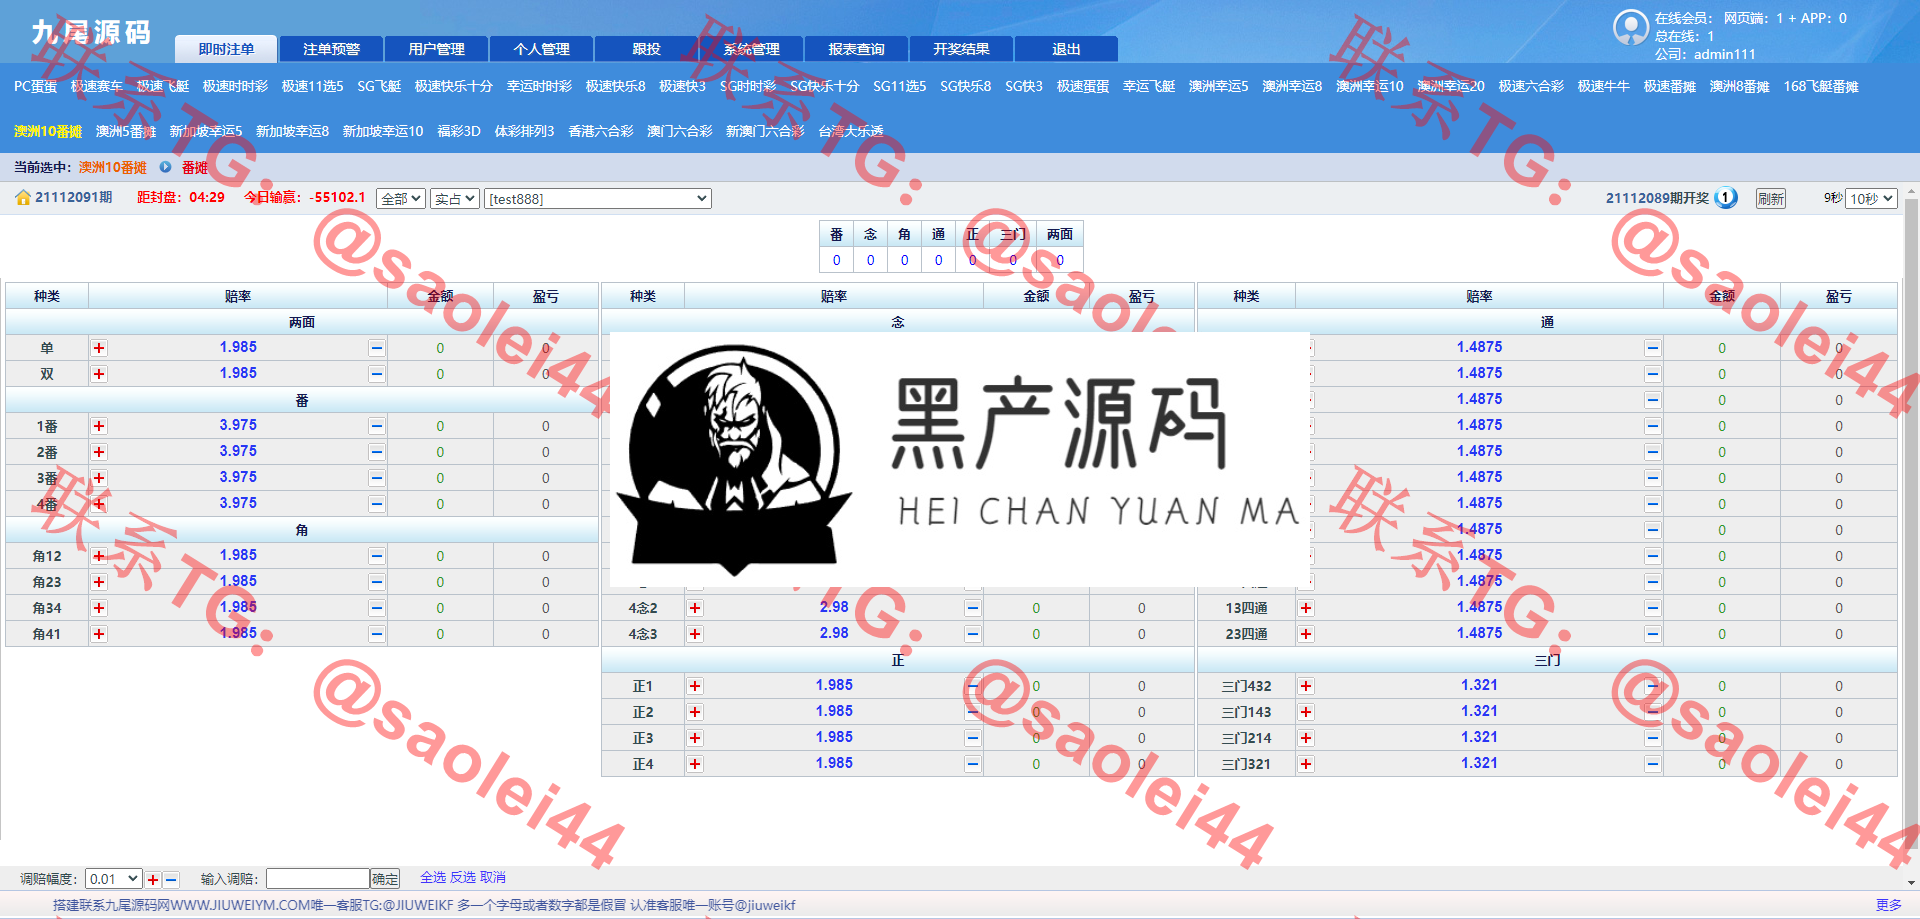The image size is (1920, 919).
Task: Open the 10秒 refresh interval dropdown
Action: (1871, 199)
